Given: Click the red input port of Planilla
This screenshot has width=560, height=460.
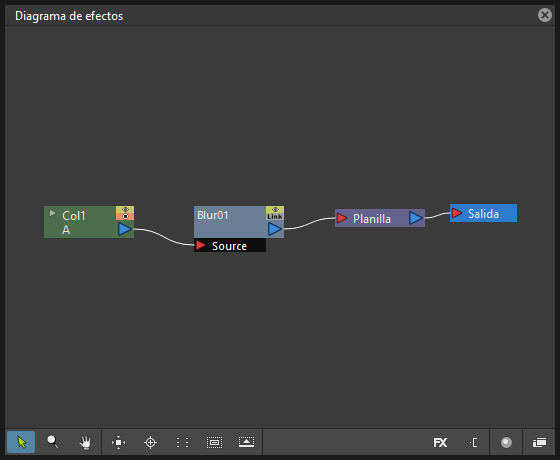Looking at the screenshot, I should (x=342, y=218).
